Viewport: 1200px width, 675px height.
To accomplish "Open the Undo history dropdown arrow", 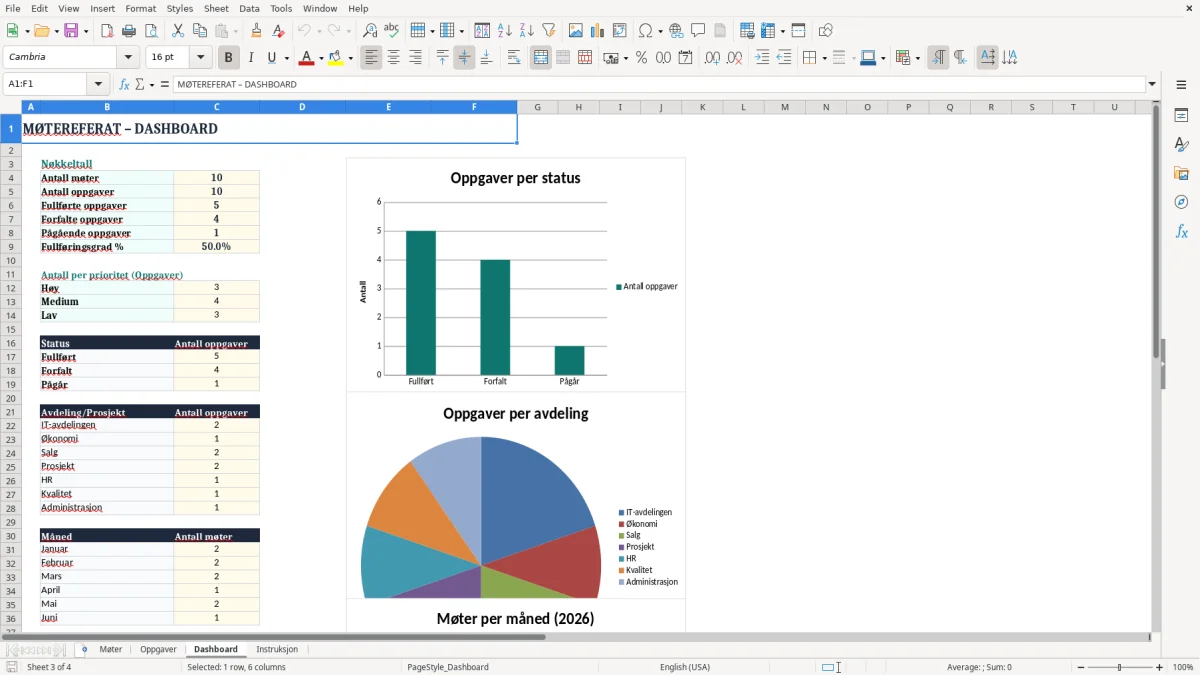I will click(x=318, y=31).
